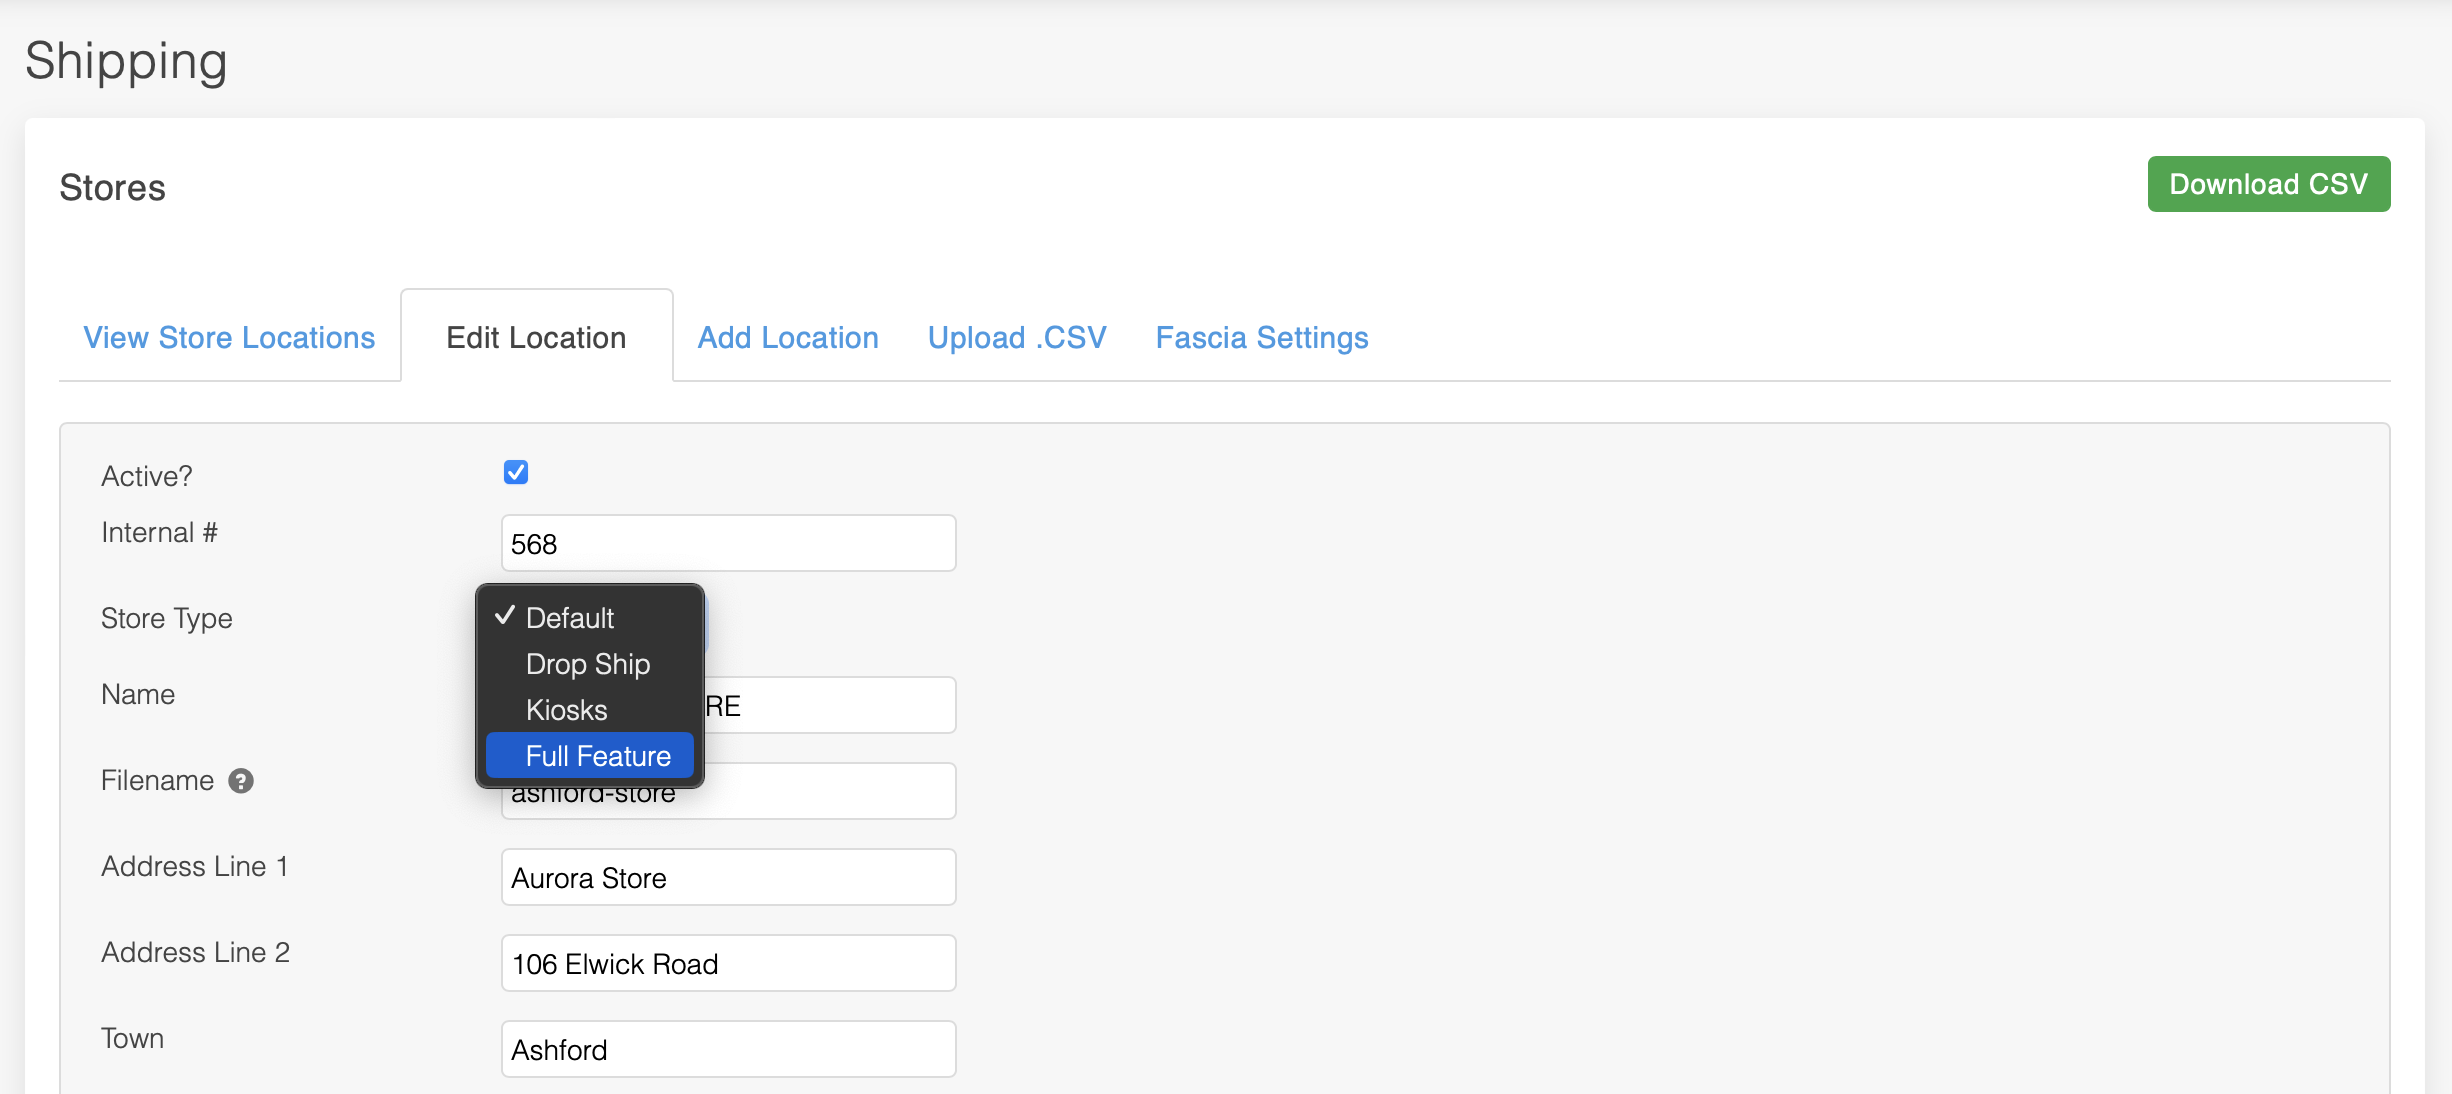2452x1094 pixels.
Task: Click the Filename help question mark icon
Action: click(241, 781)
